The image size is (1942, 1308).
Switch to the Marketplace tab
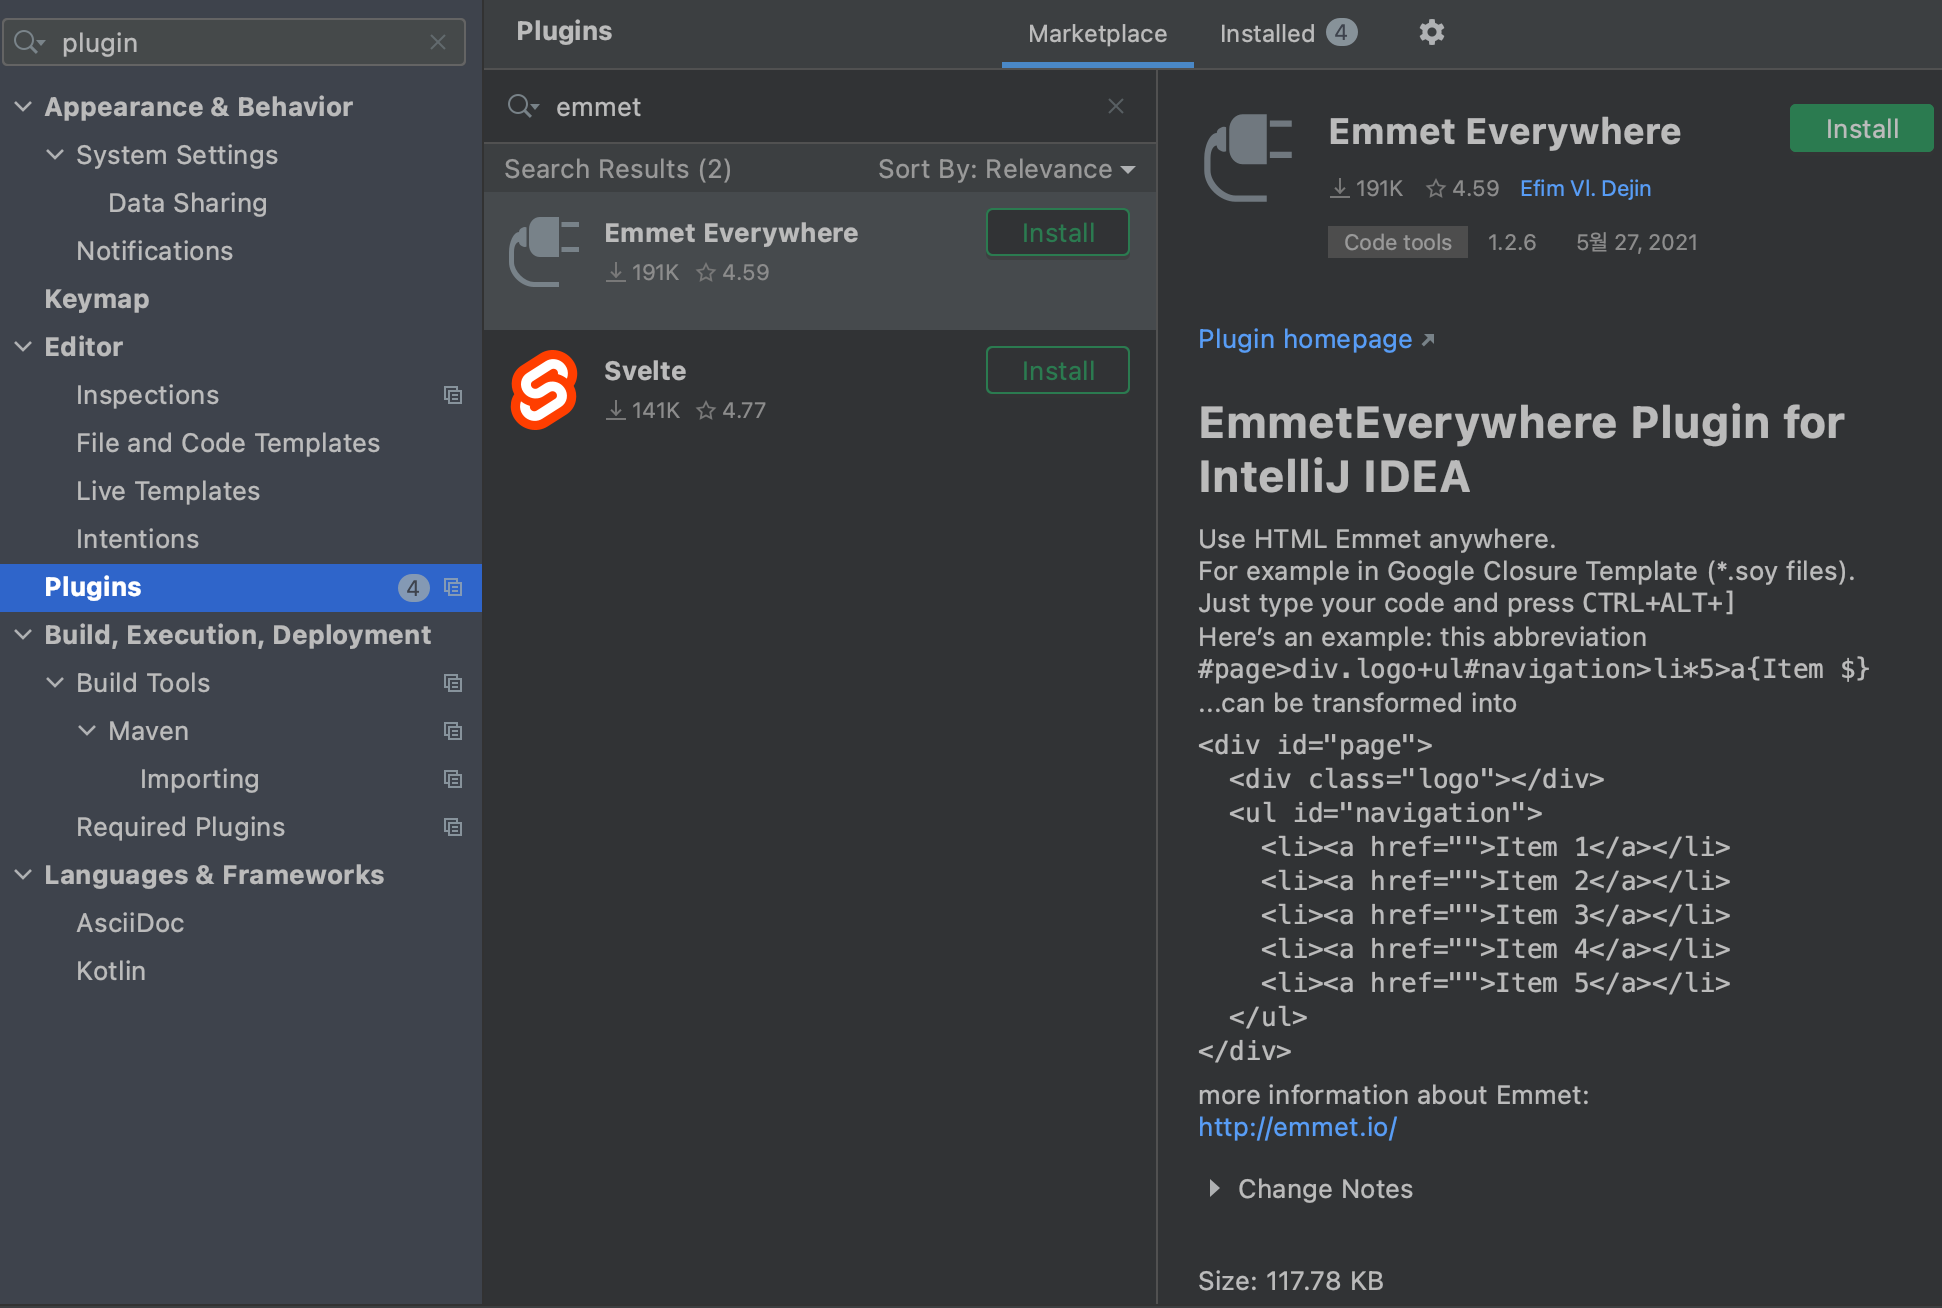[x=1097, y=34]
